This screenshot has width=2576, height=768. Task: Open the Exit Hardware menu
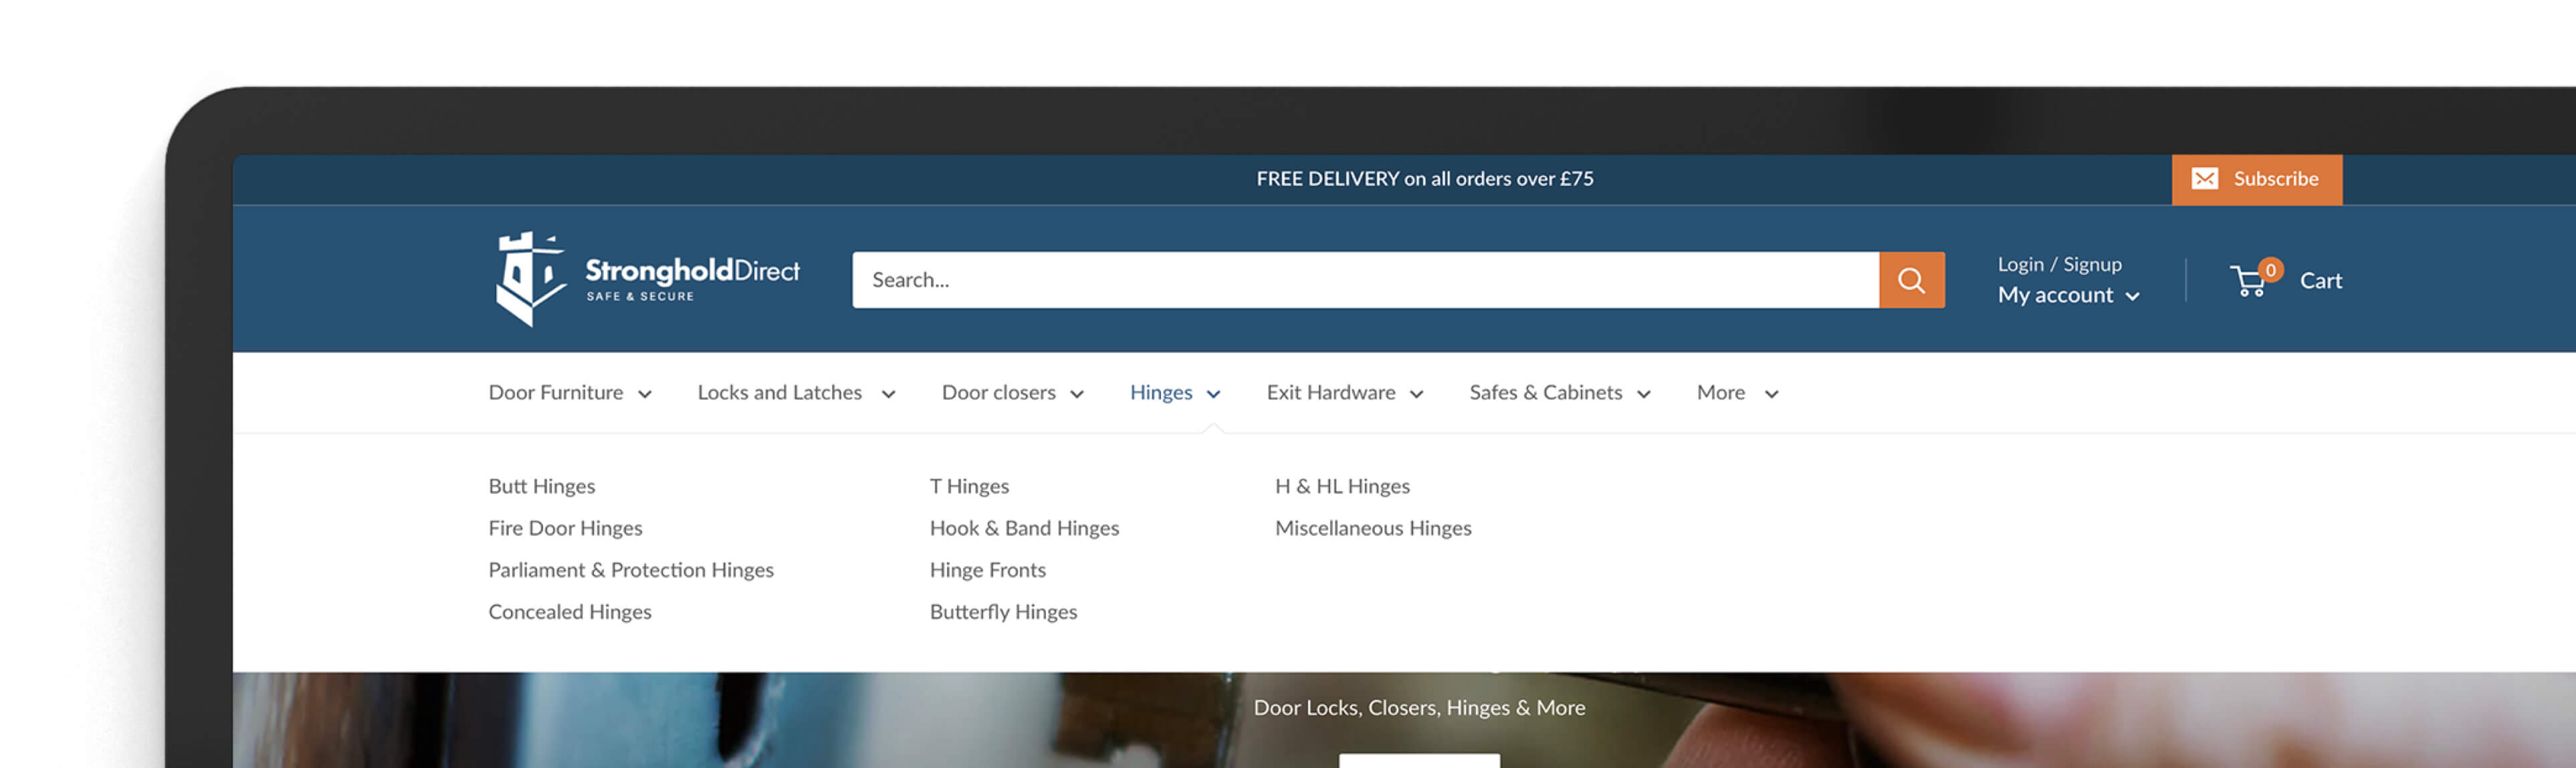coord(1330,393)
